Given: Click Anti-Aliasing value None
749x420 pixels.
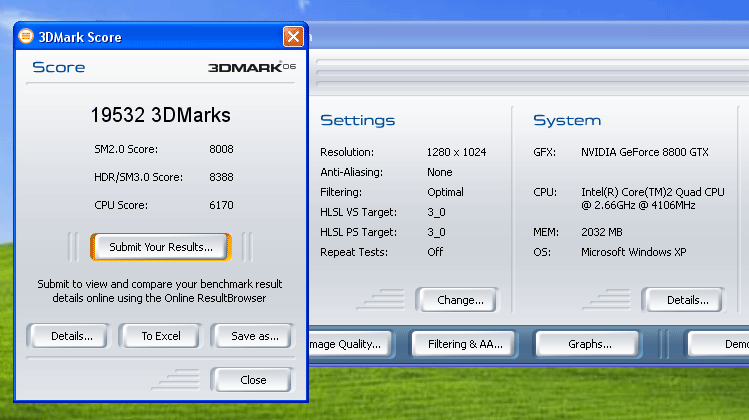Looking at the screenshot, I should tap(439, 172).
